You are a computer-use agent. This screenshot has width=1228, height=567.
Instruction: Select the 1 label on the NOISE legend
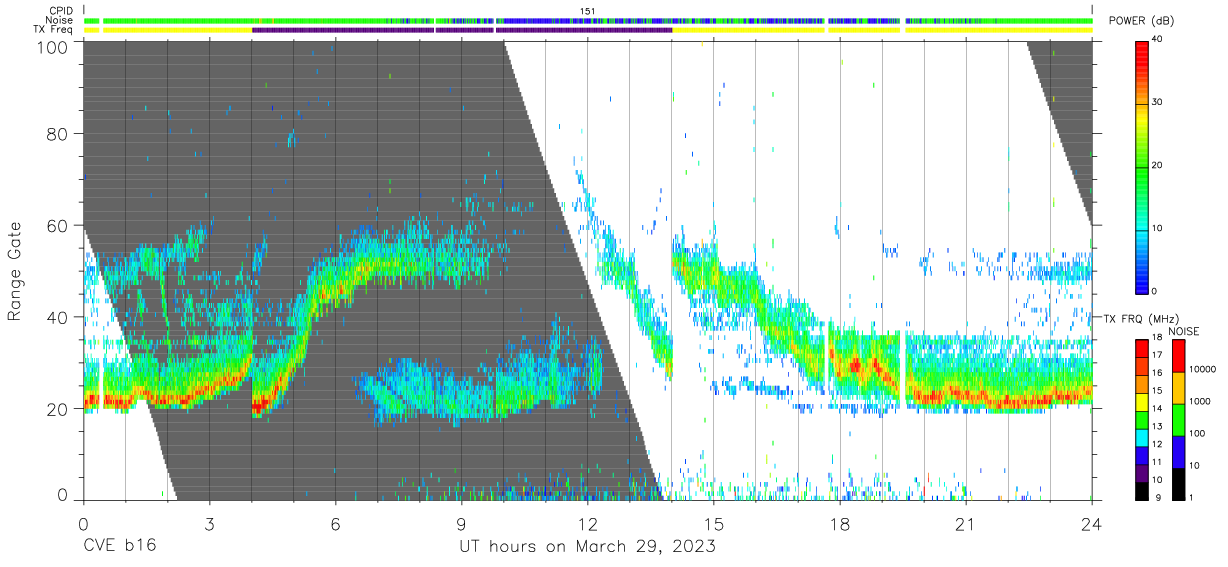click(x=1191, y=497)
